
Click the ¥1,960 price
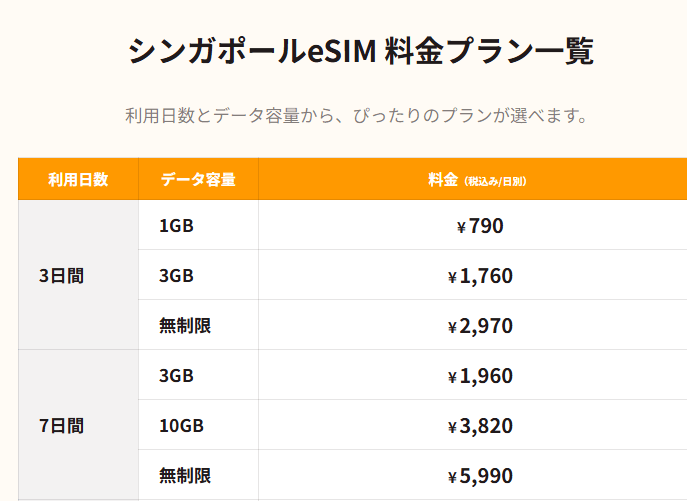tap(480, 376)
